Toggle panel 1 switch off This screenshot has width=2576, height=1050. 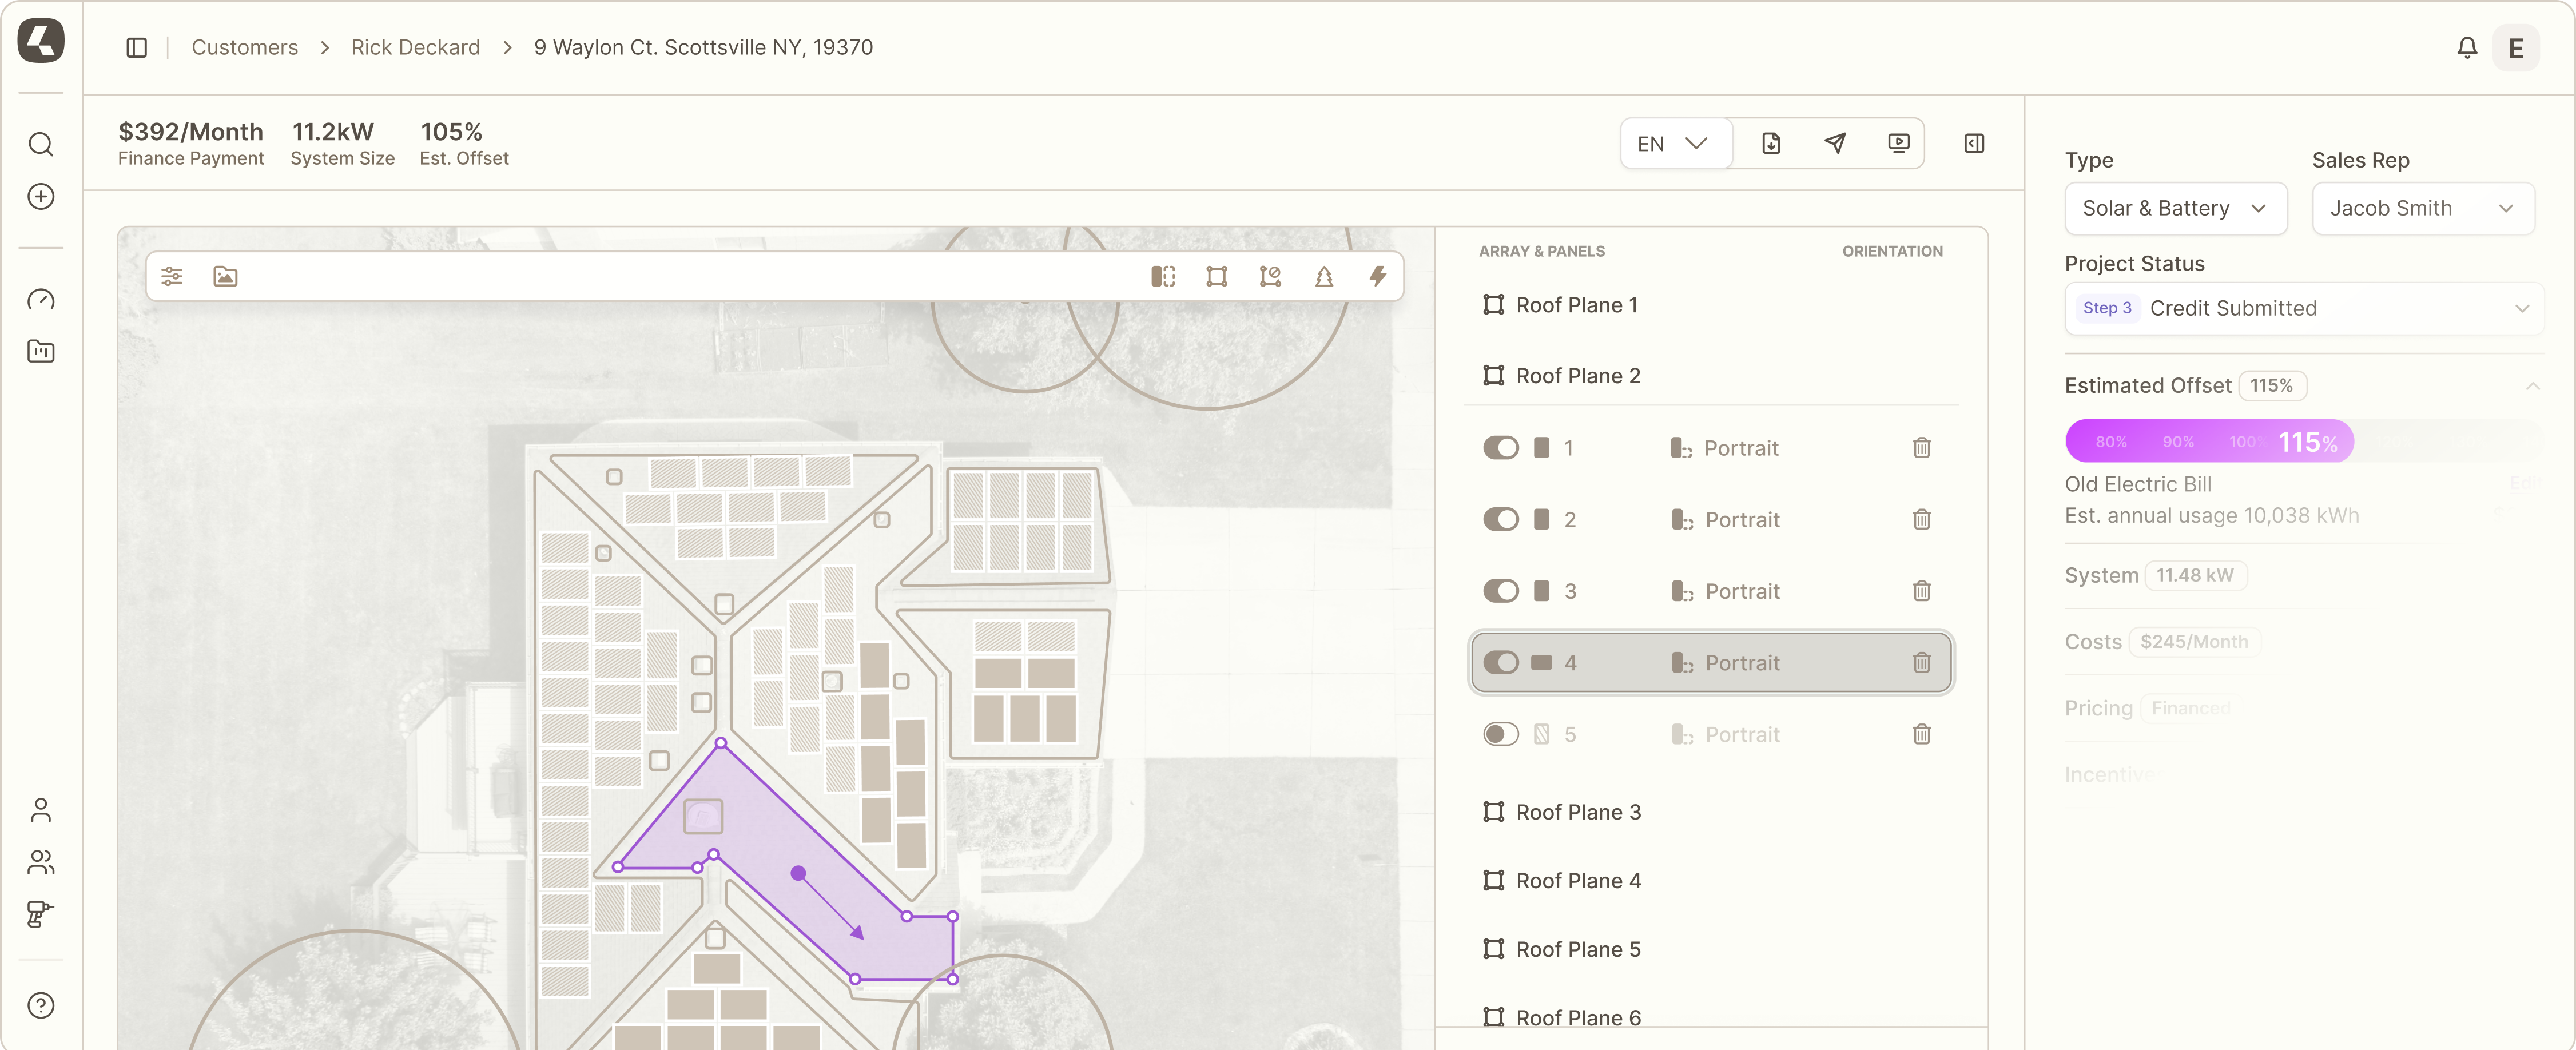[x=1500, y=448]
